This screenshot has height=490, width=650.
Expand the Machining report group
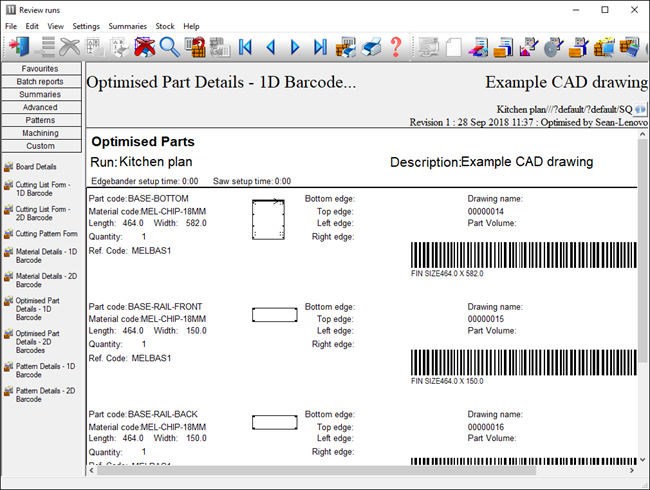[41, 133]
